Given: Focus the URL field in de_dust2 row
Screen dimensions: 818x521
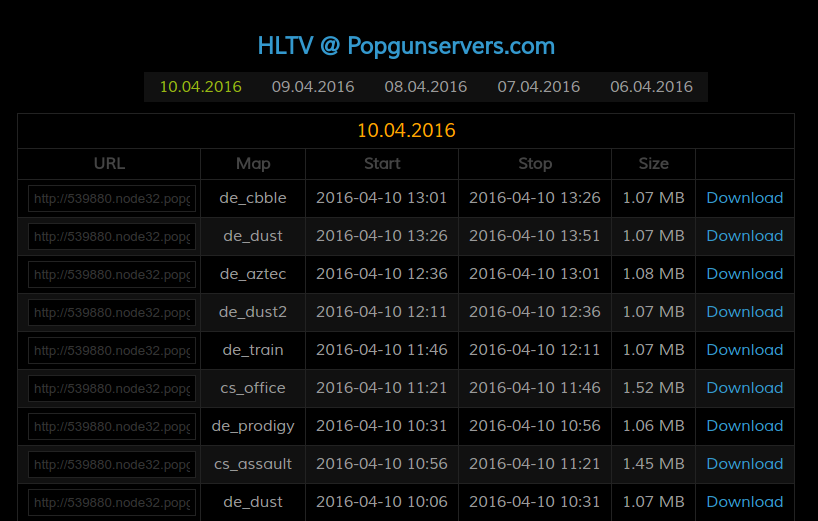Looking at the screenshot, I should (x=112, y=313).
